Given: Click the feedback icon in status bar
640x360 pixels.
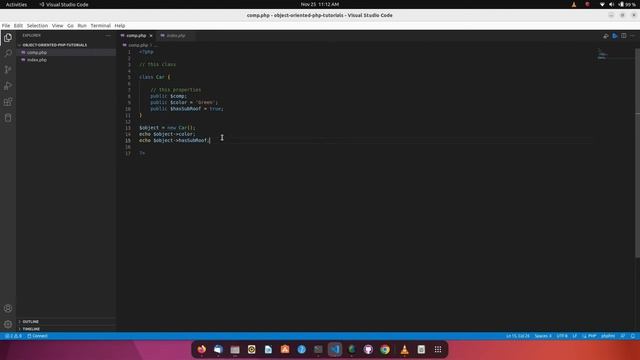Looking at the screenshot, I should pyautogui.click(x=623, y=336).
